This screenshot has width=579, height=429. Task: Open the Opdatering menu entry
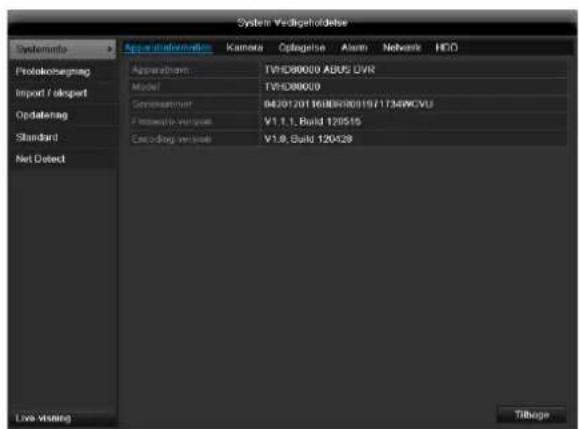click(42, 115)
